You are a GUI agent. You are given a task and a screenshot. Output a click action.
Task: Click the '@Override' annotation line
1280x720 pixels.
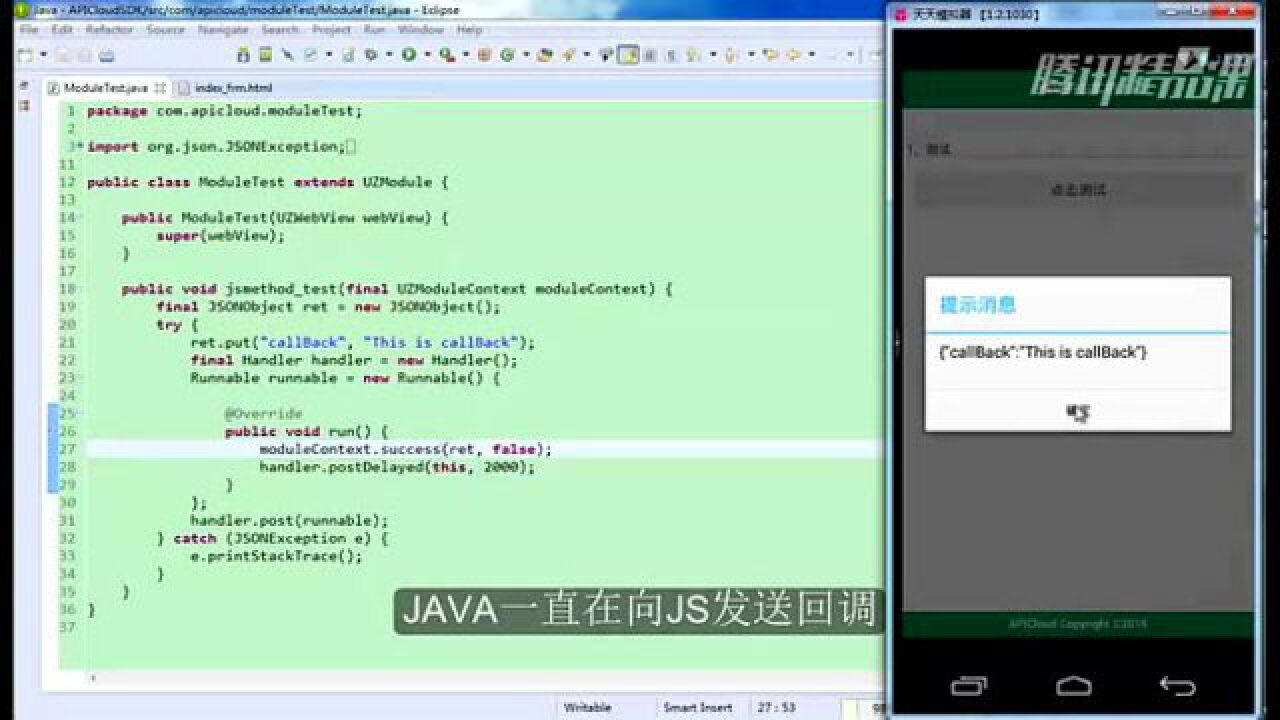263,413
